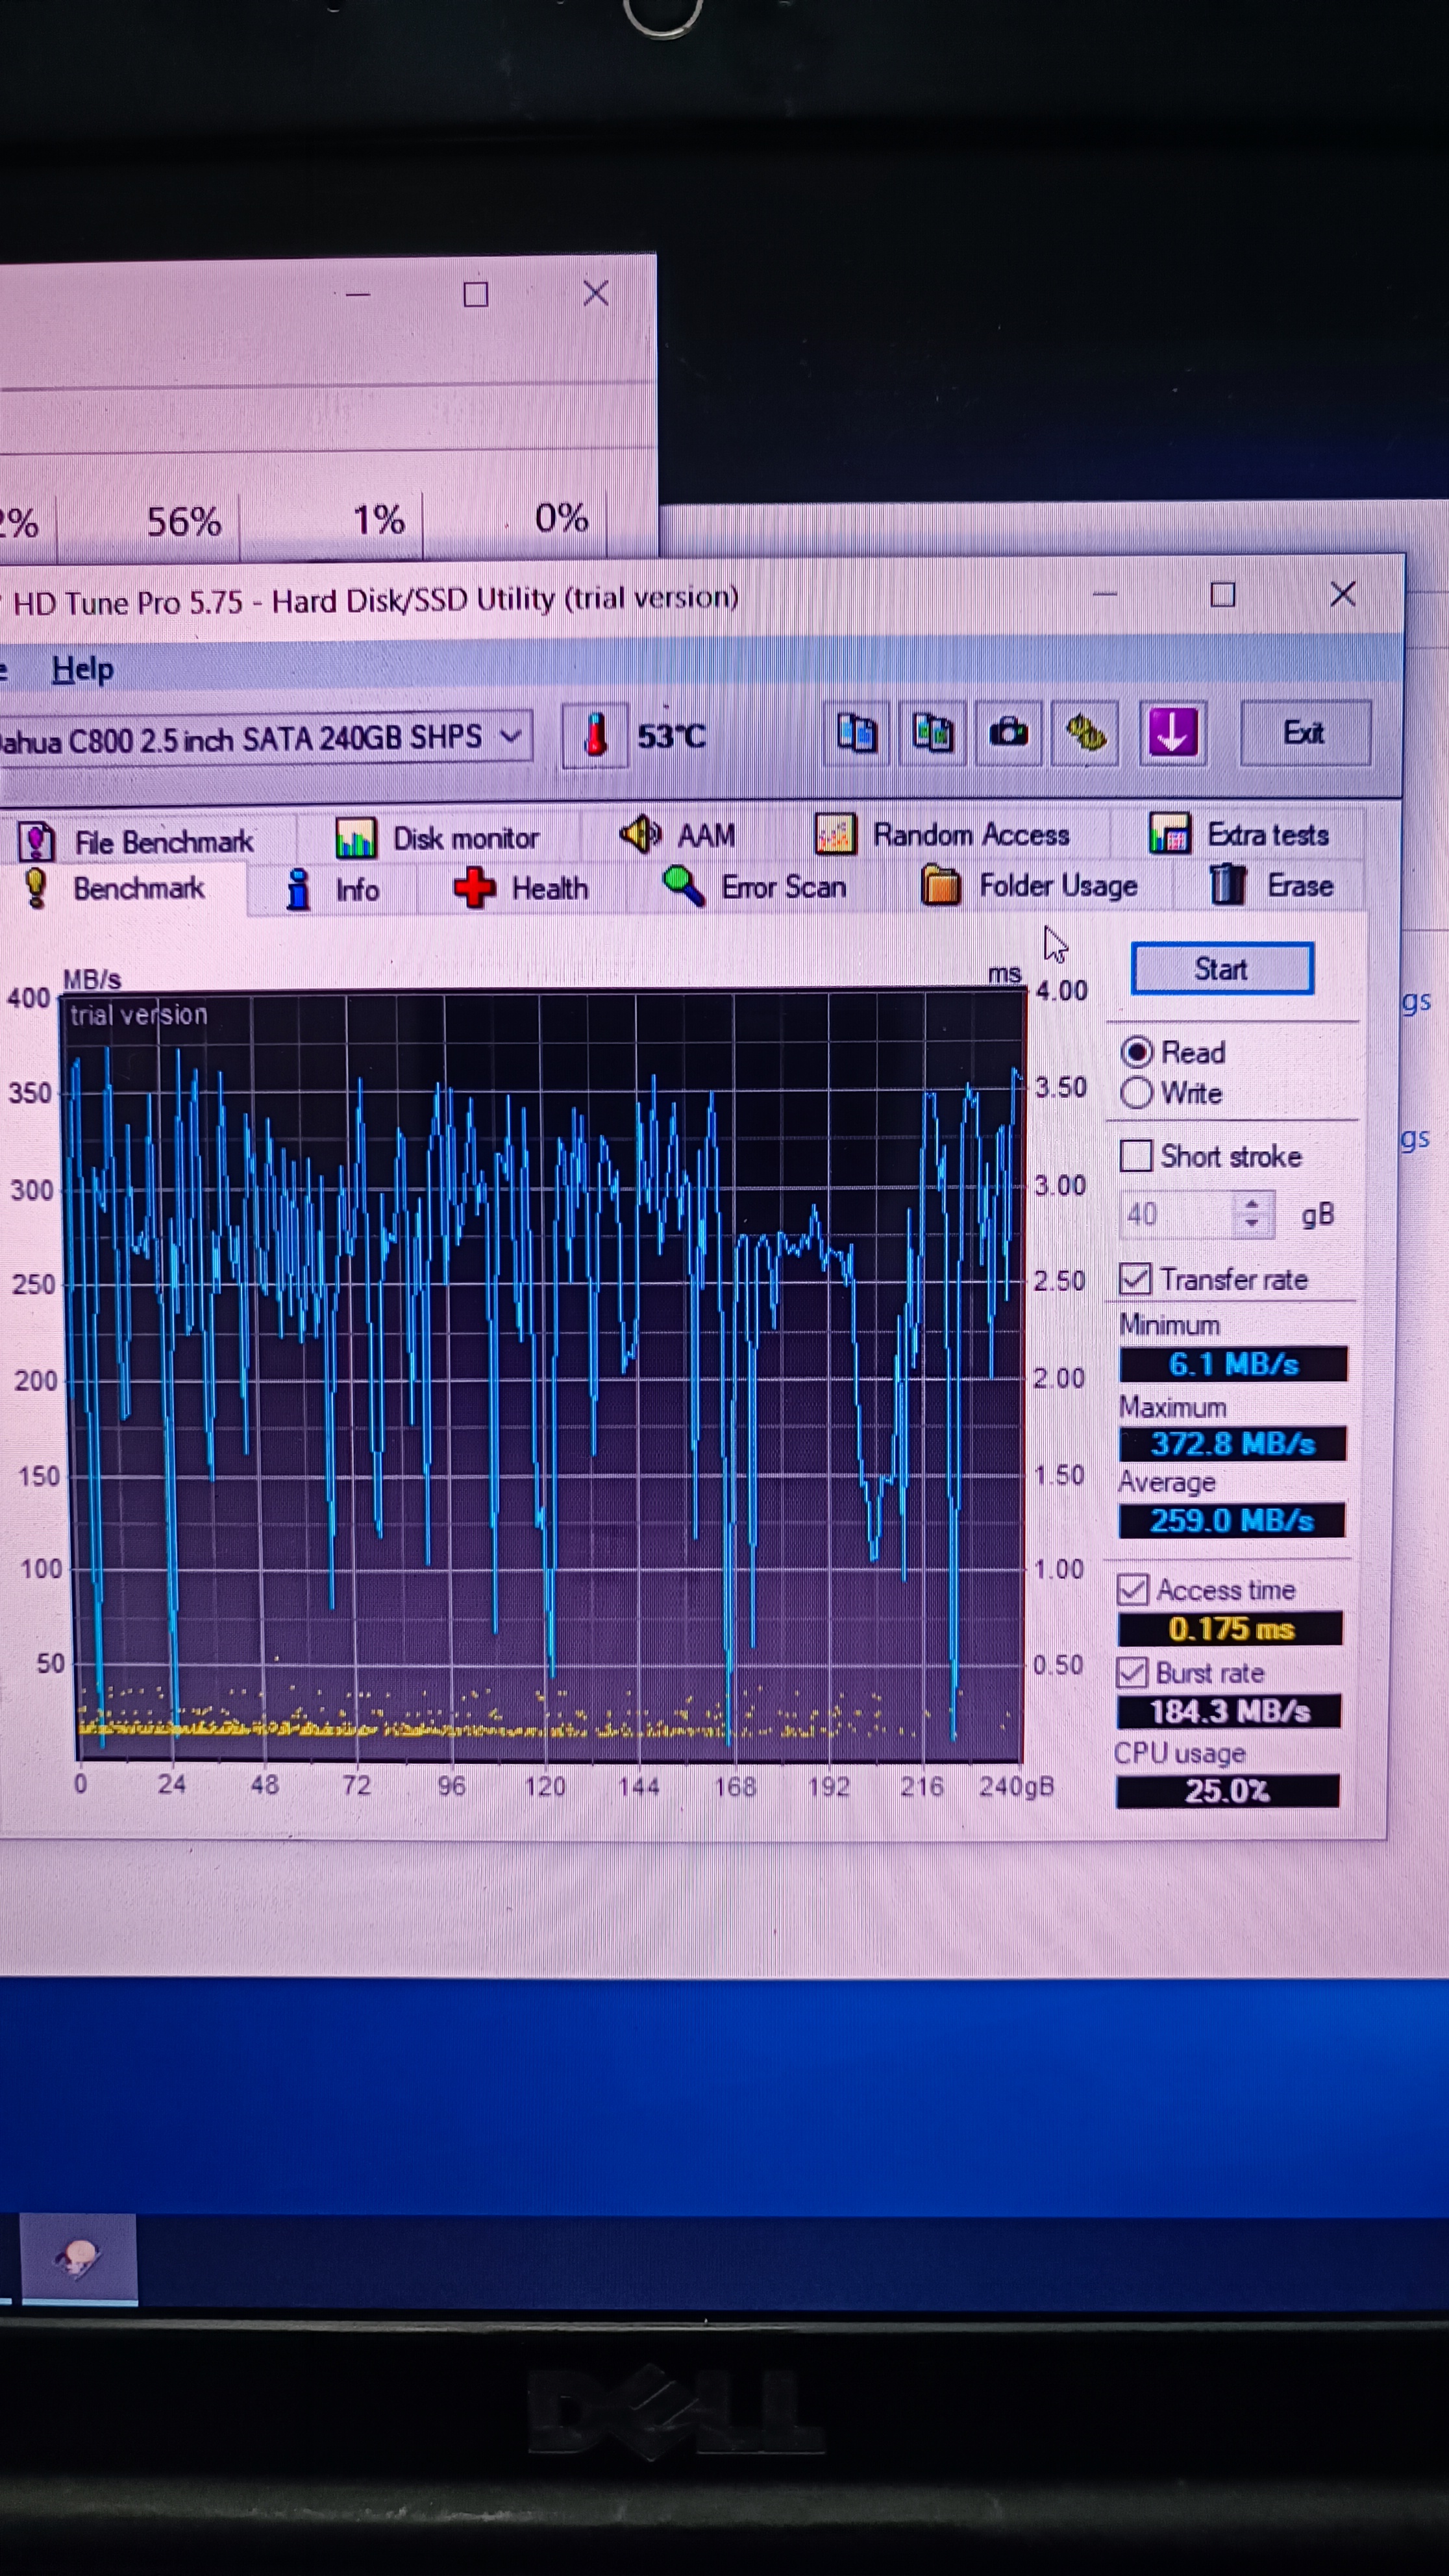Viewport: 1449px width, 2576px height.
Task: Click the blue Info icon
Action: (x=297, y=889)
